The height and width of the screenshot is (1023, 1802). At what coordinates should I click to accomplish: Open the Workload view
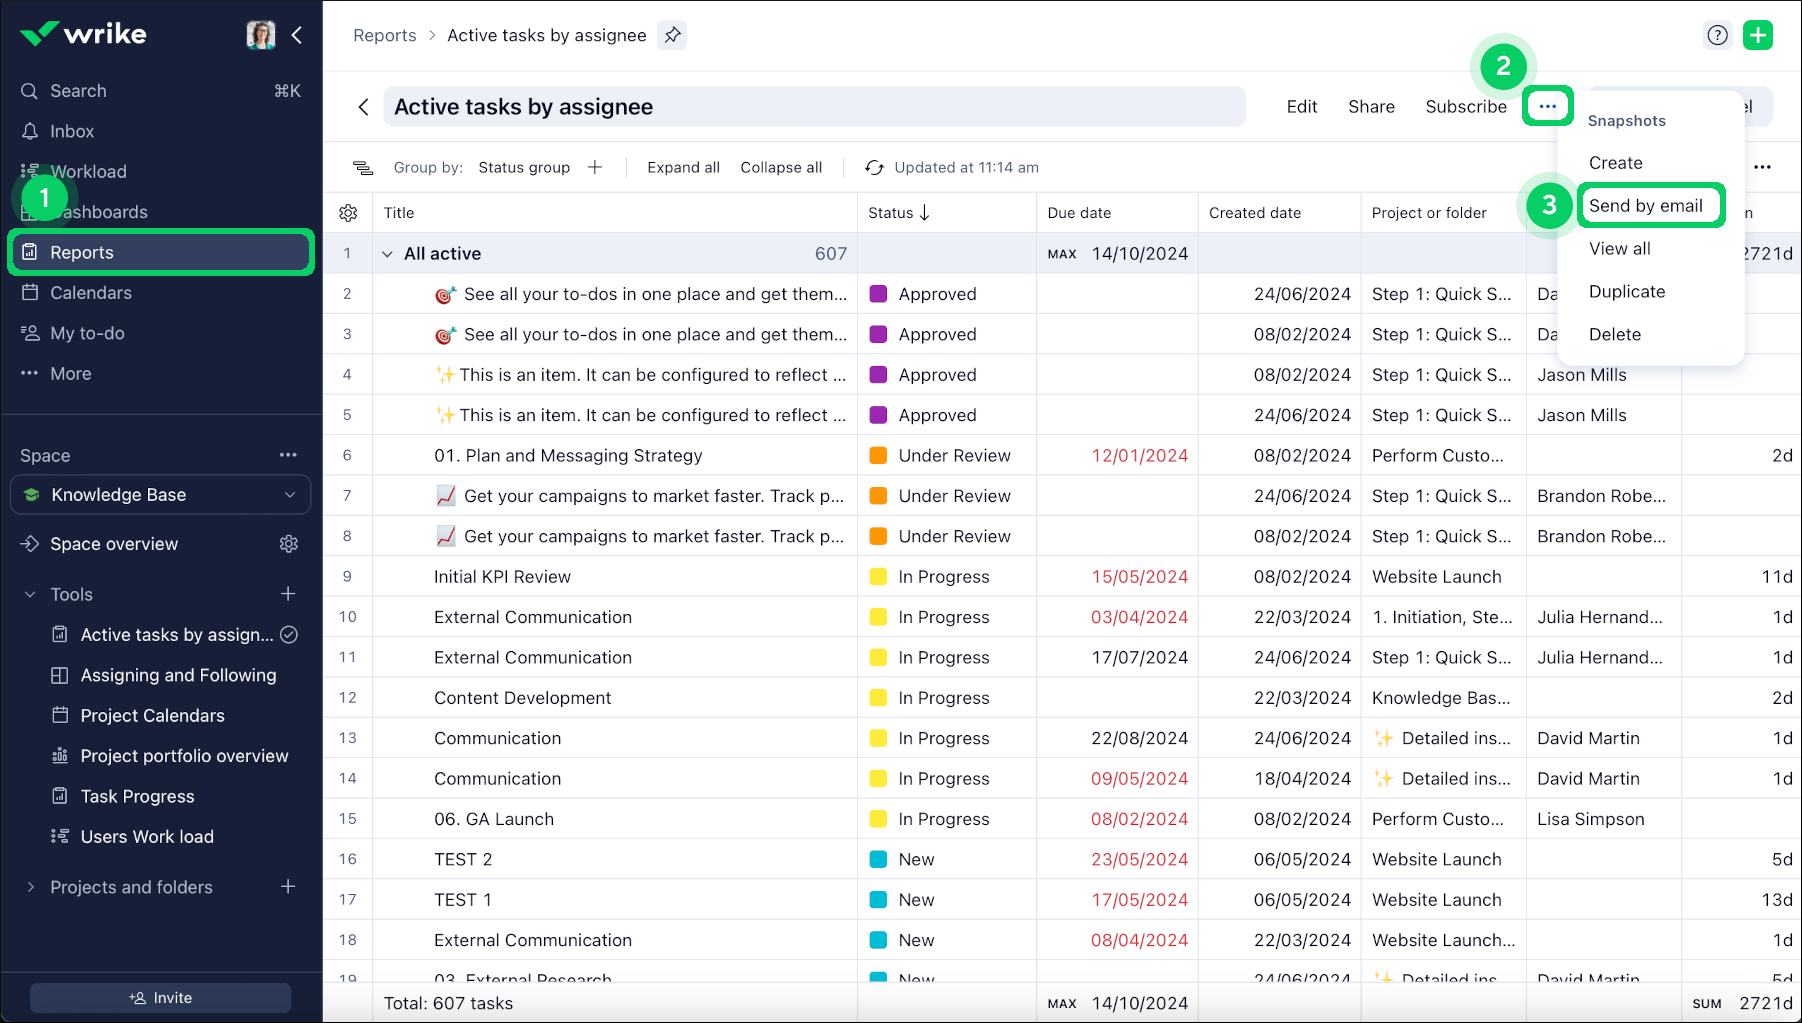click(88, 171)
